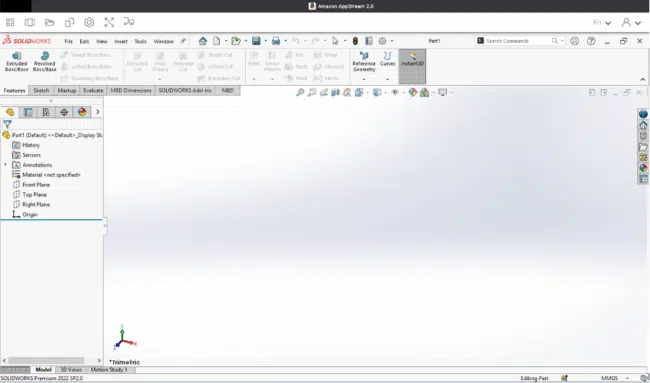Click the Dynamic Annotation Views icon
This screenshot has width=650, height=383.
(x=347, y=92)
